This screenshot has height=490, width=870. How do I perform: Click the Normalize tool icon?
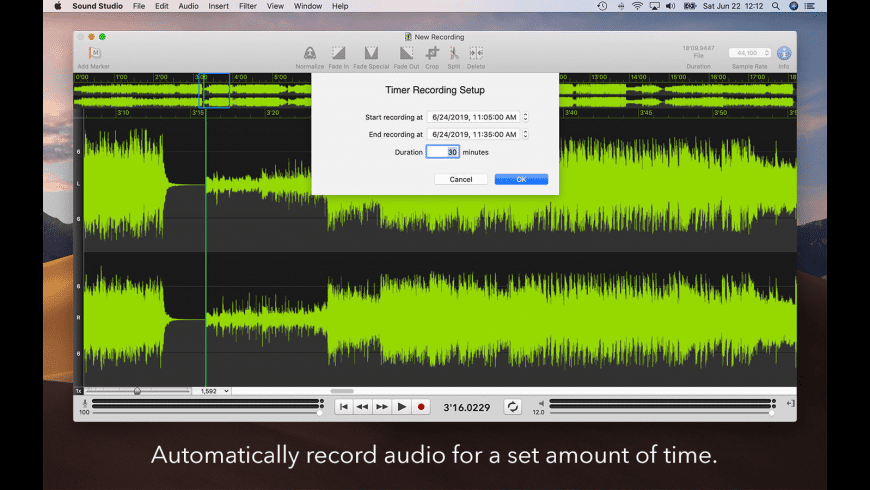click(x=310, y=53)
